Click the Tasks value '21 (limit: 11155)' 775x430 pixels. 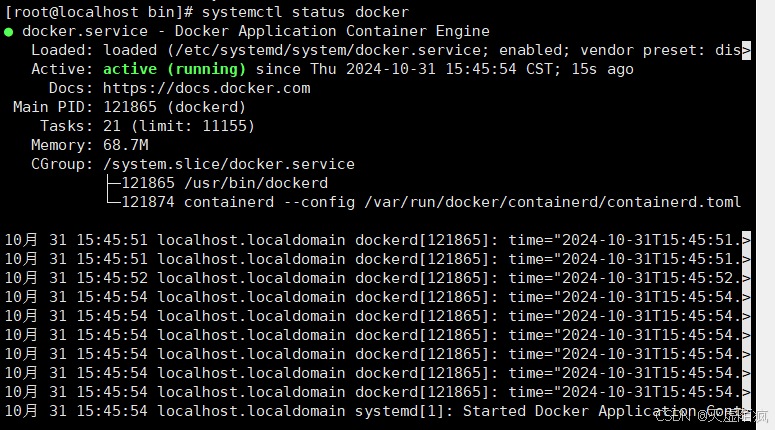(x=179, y=127)
